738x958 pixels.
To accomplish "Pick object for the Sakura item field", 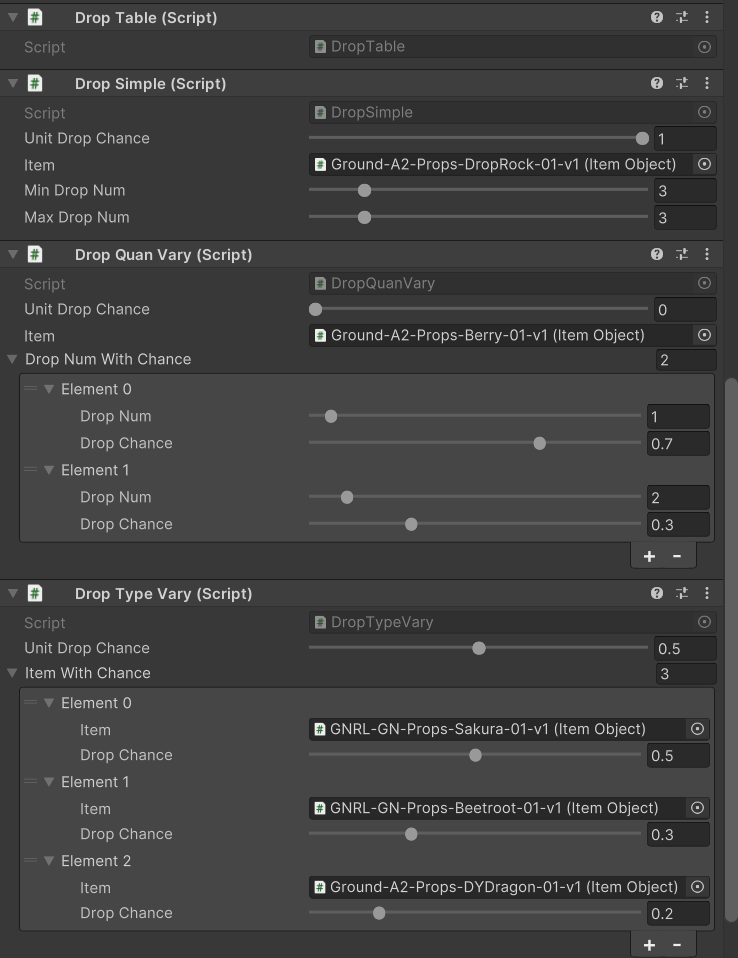I will point(698,729).
